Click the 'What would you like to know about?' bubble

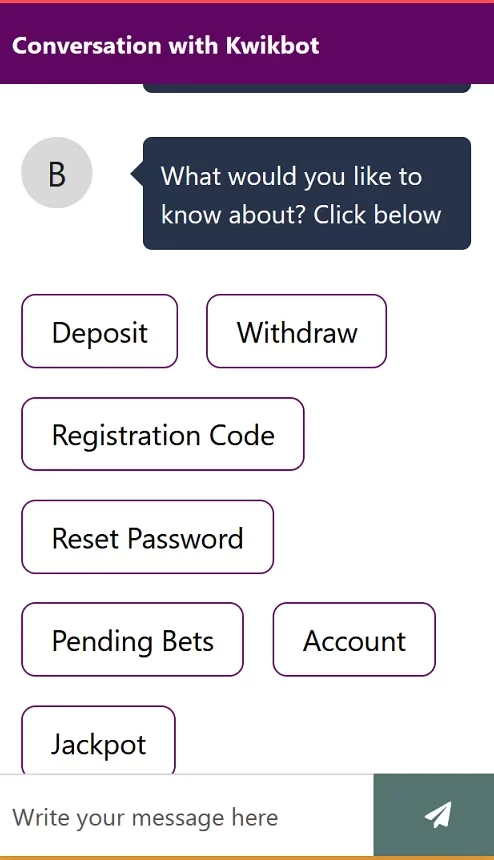point(306,194)
